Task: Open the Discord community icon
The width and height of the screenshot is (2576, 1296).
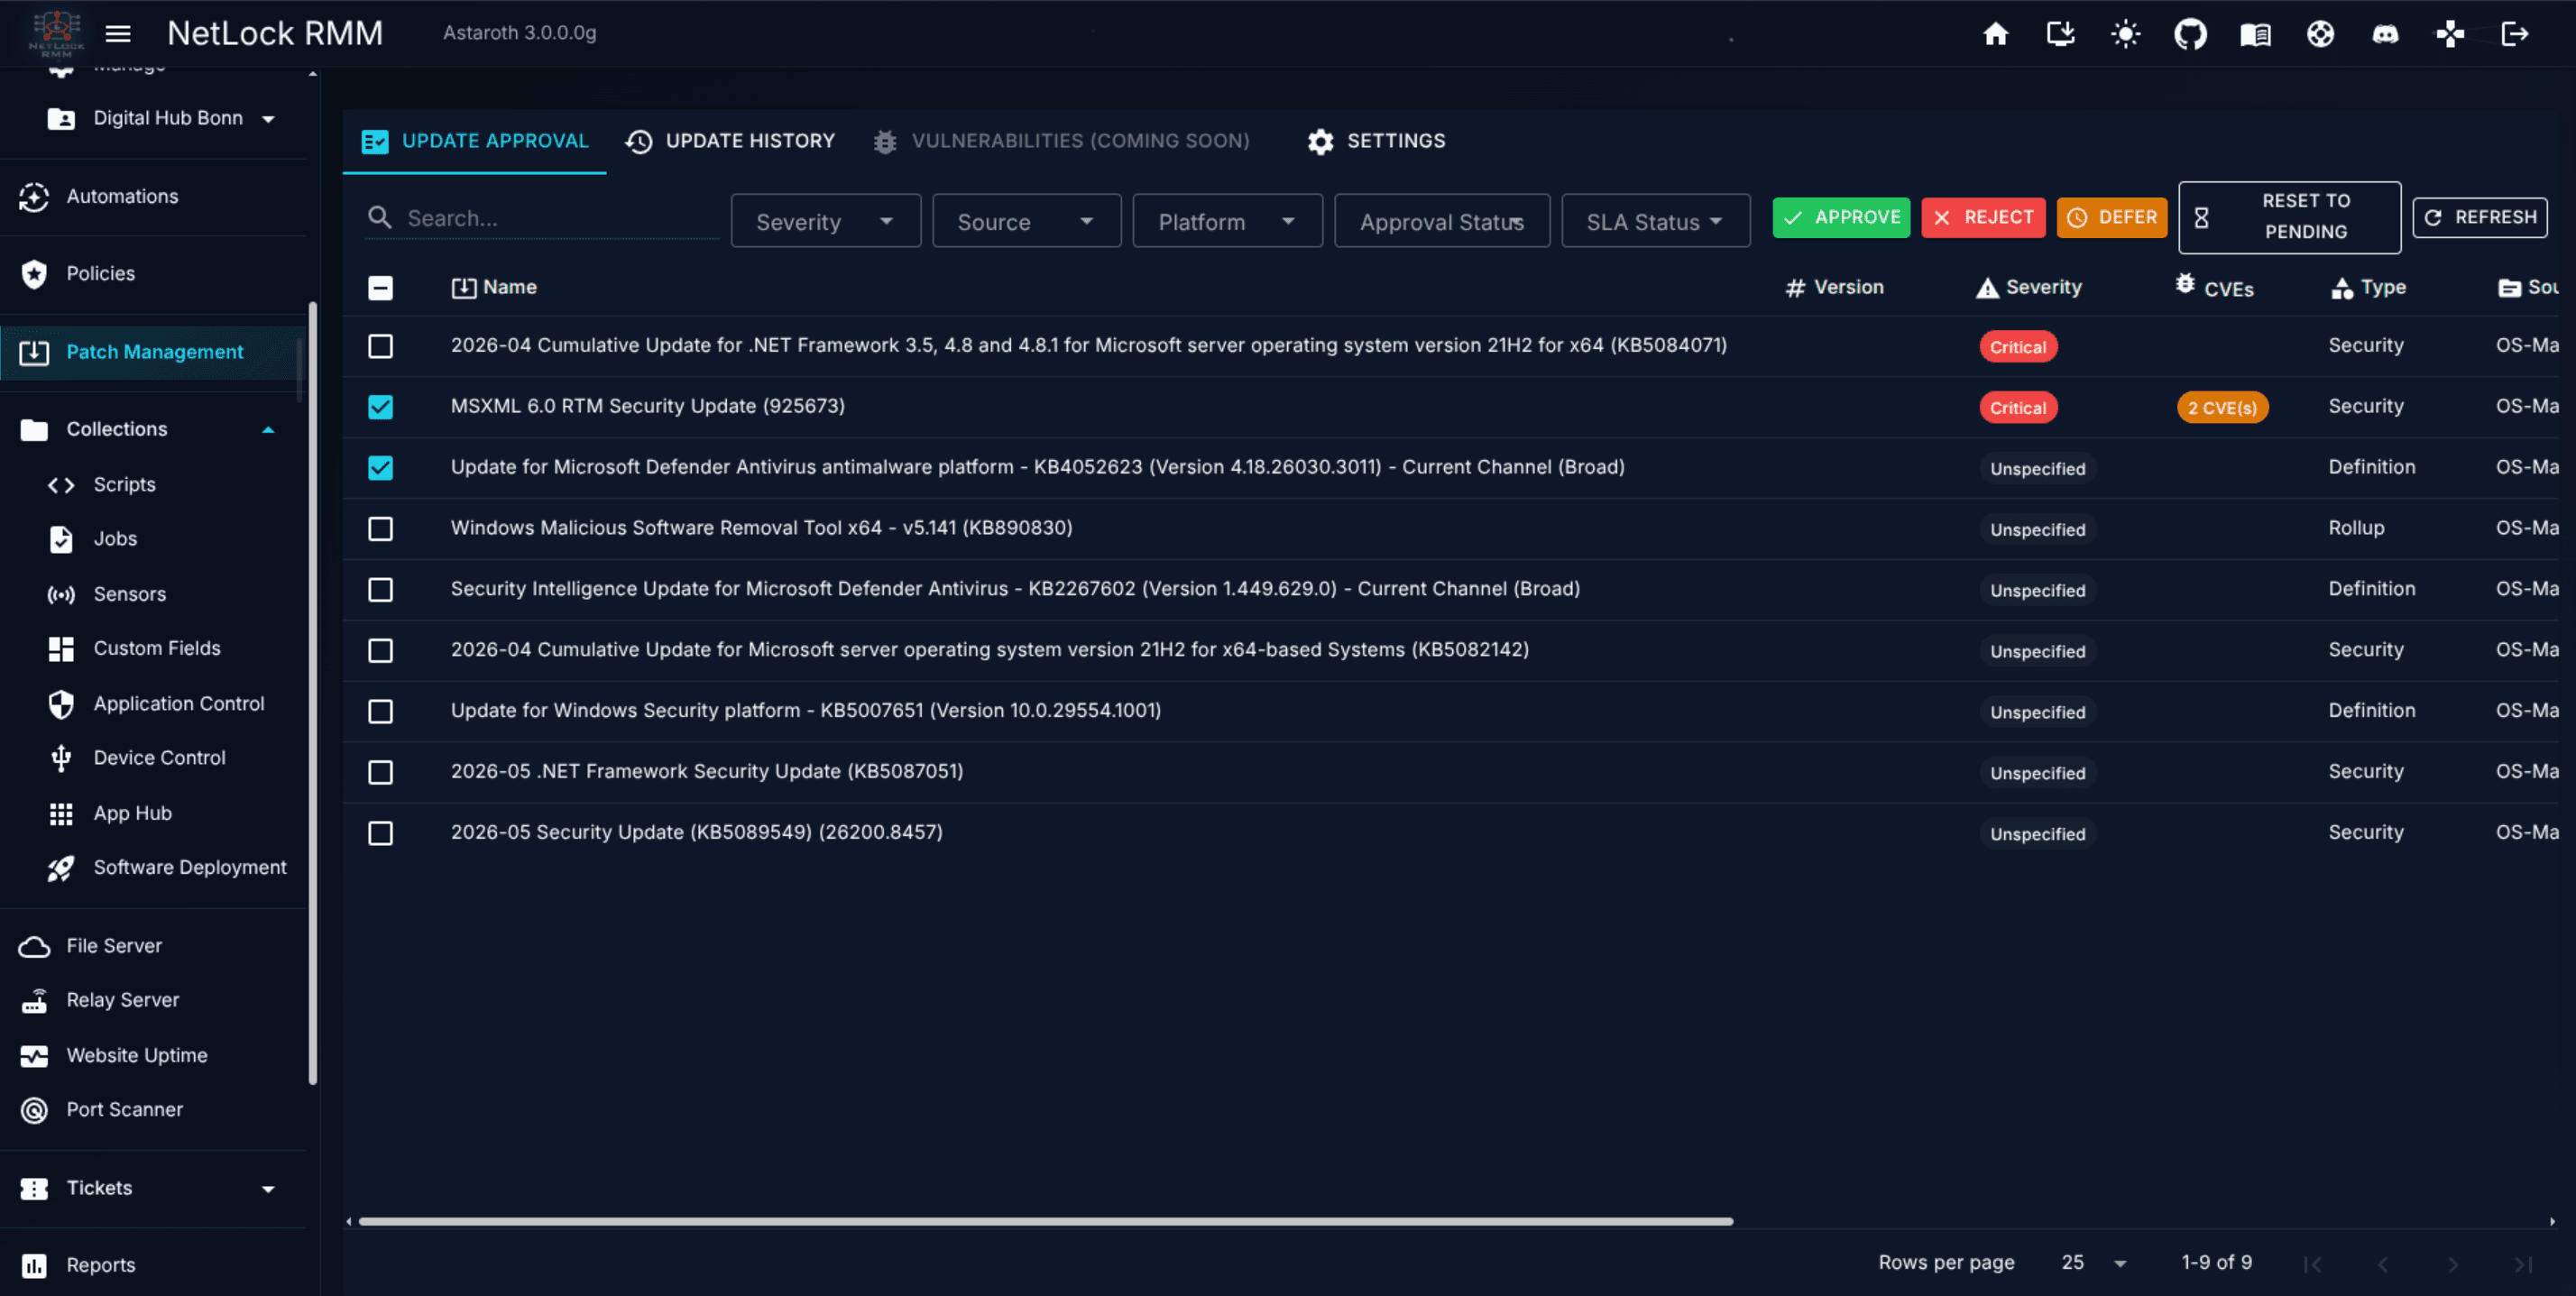Action: 2385,34
